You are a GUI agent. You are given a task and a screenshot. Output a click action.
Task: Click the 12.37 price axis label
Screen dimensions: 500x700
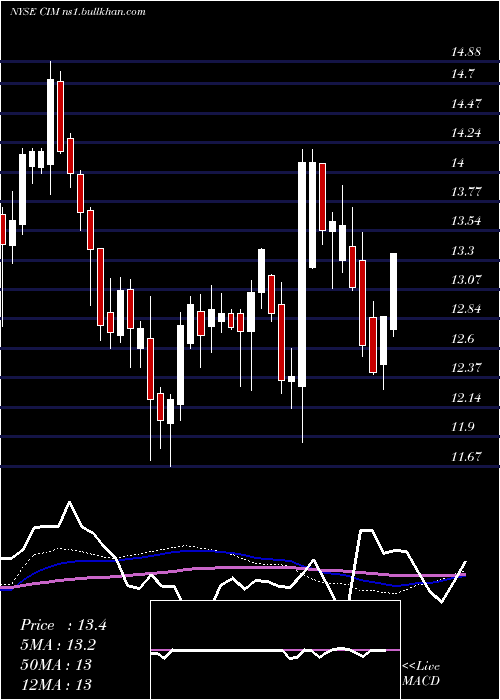point(466,368)
